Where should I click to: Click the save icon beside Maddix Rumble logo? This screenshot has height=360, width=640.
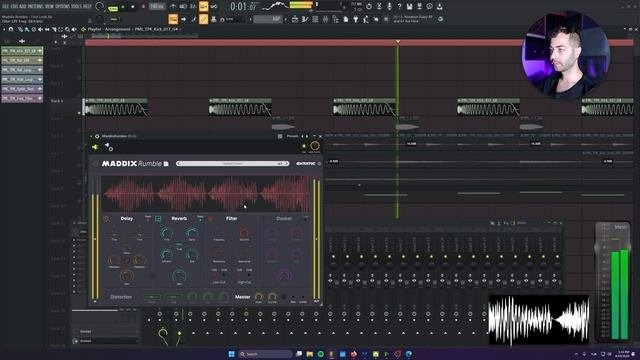(166, 164)
